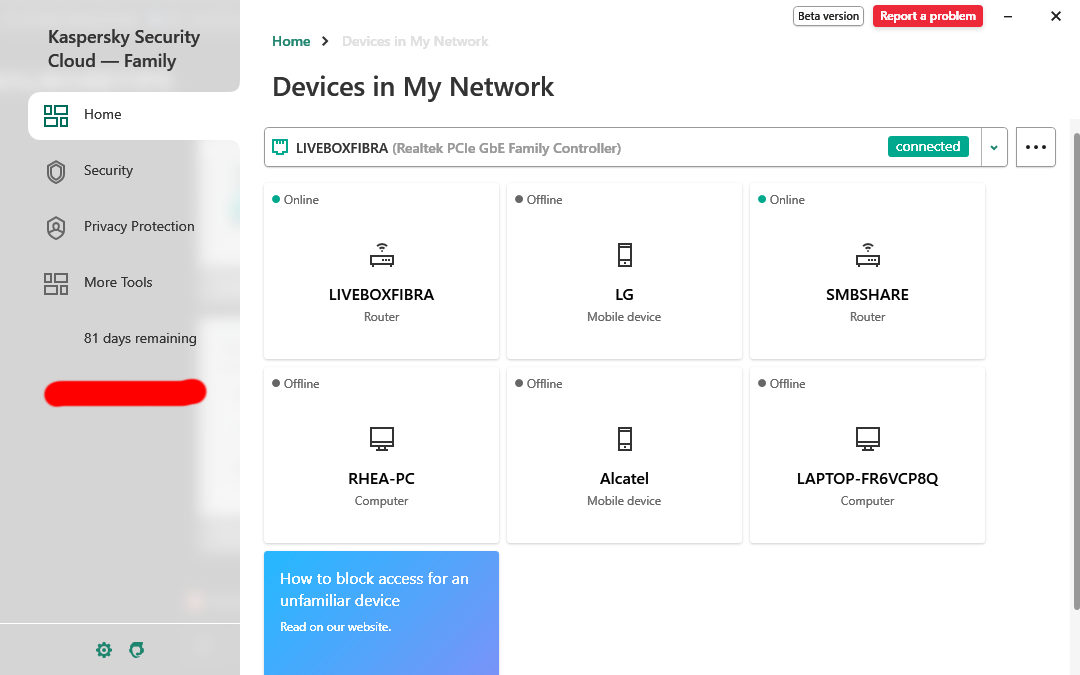This screenshot has height=675, width=1080.
Task: Go to Privacy Protection section
Action: [139, 227]
